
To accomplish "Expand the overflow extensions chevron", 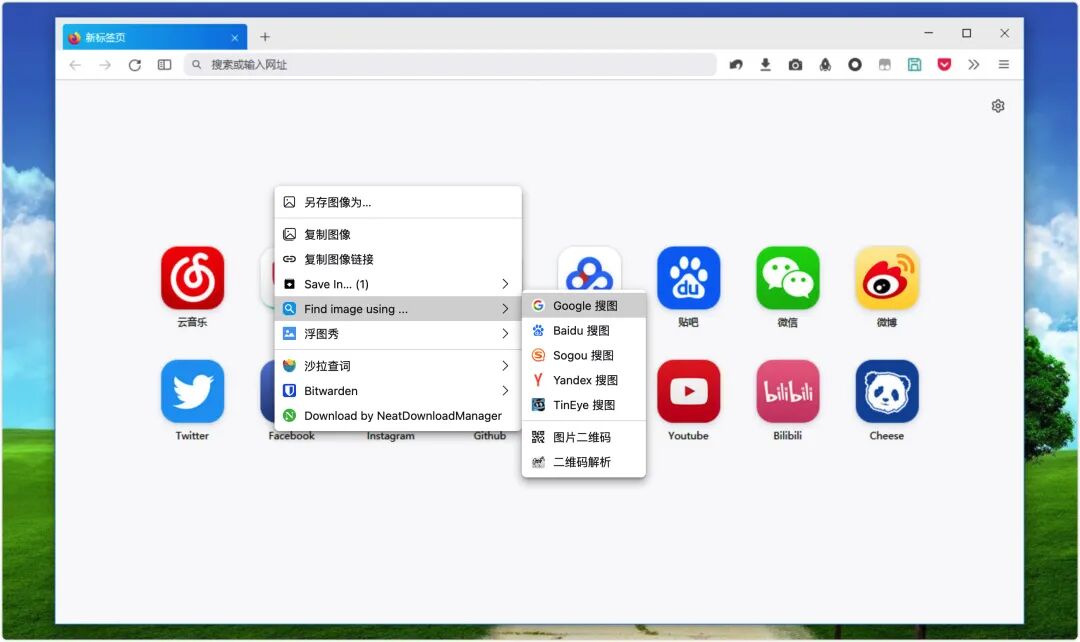I will (973, 65).
